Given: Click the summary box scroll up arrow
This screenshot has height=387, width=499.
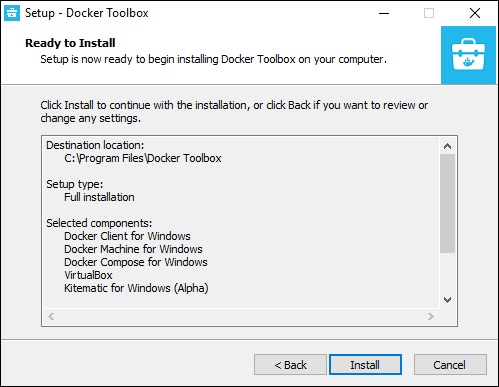Looking at the screenshot, I should [447, 146].
